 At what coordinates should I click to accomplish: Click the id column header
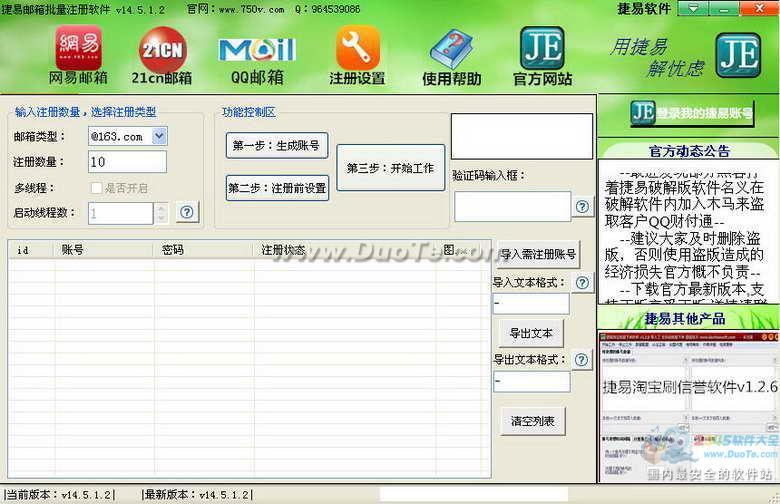click(31, 250)
